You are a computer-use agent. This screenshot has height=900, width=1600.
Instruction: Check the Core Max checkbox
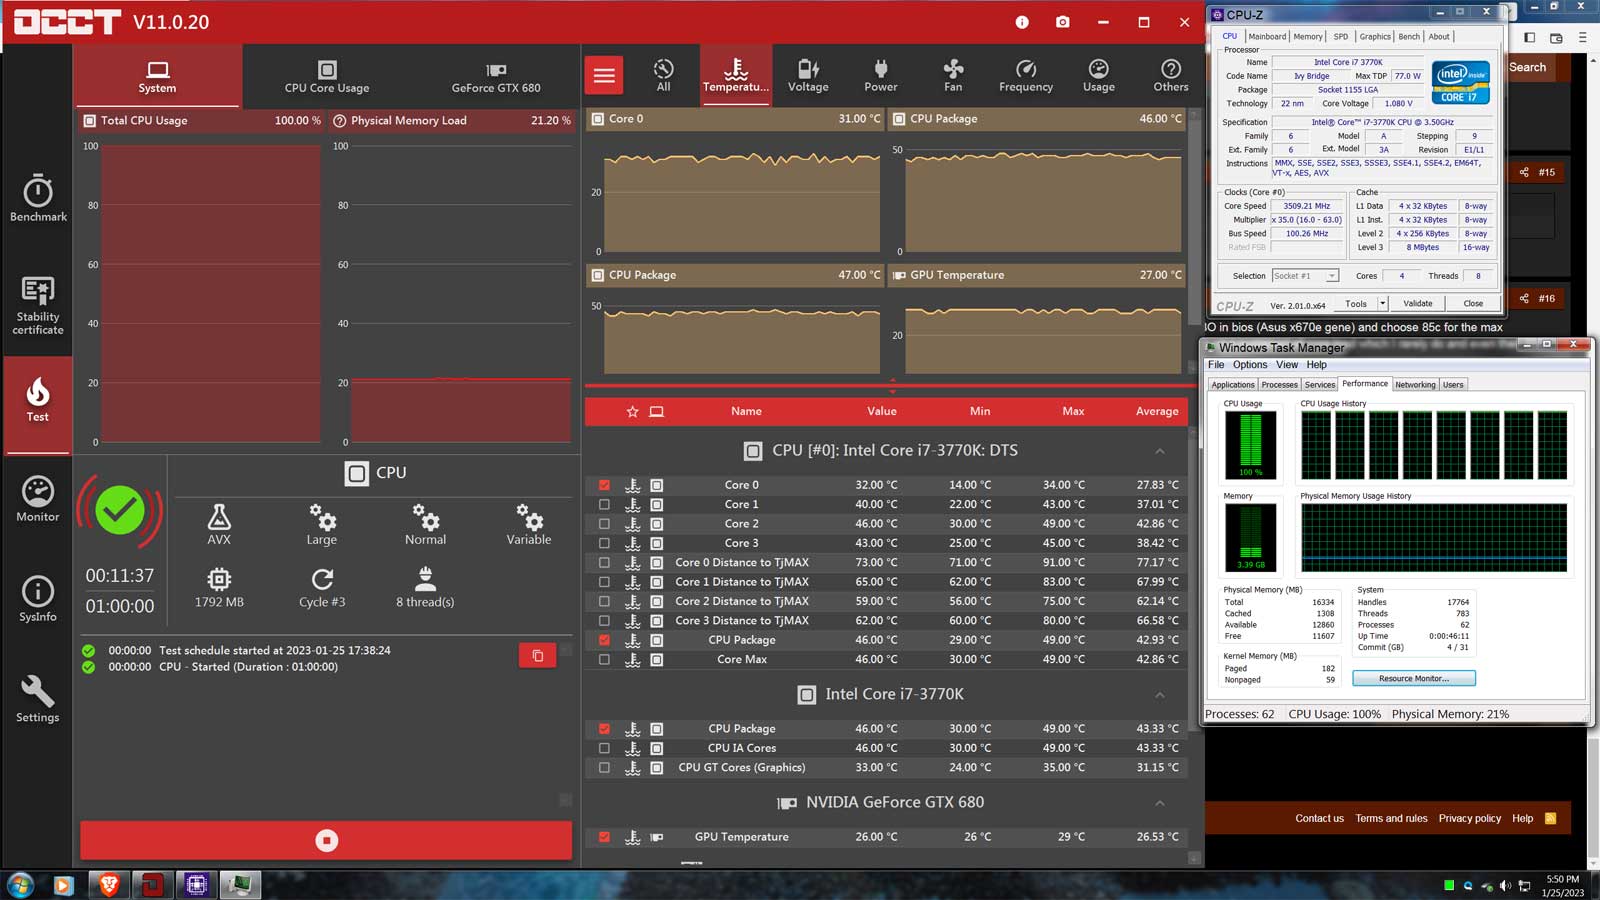pos(604,660)
